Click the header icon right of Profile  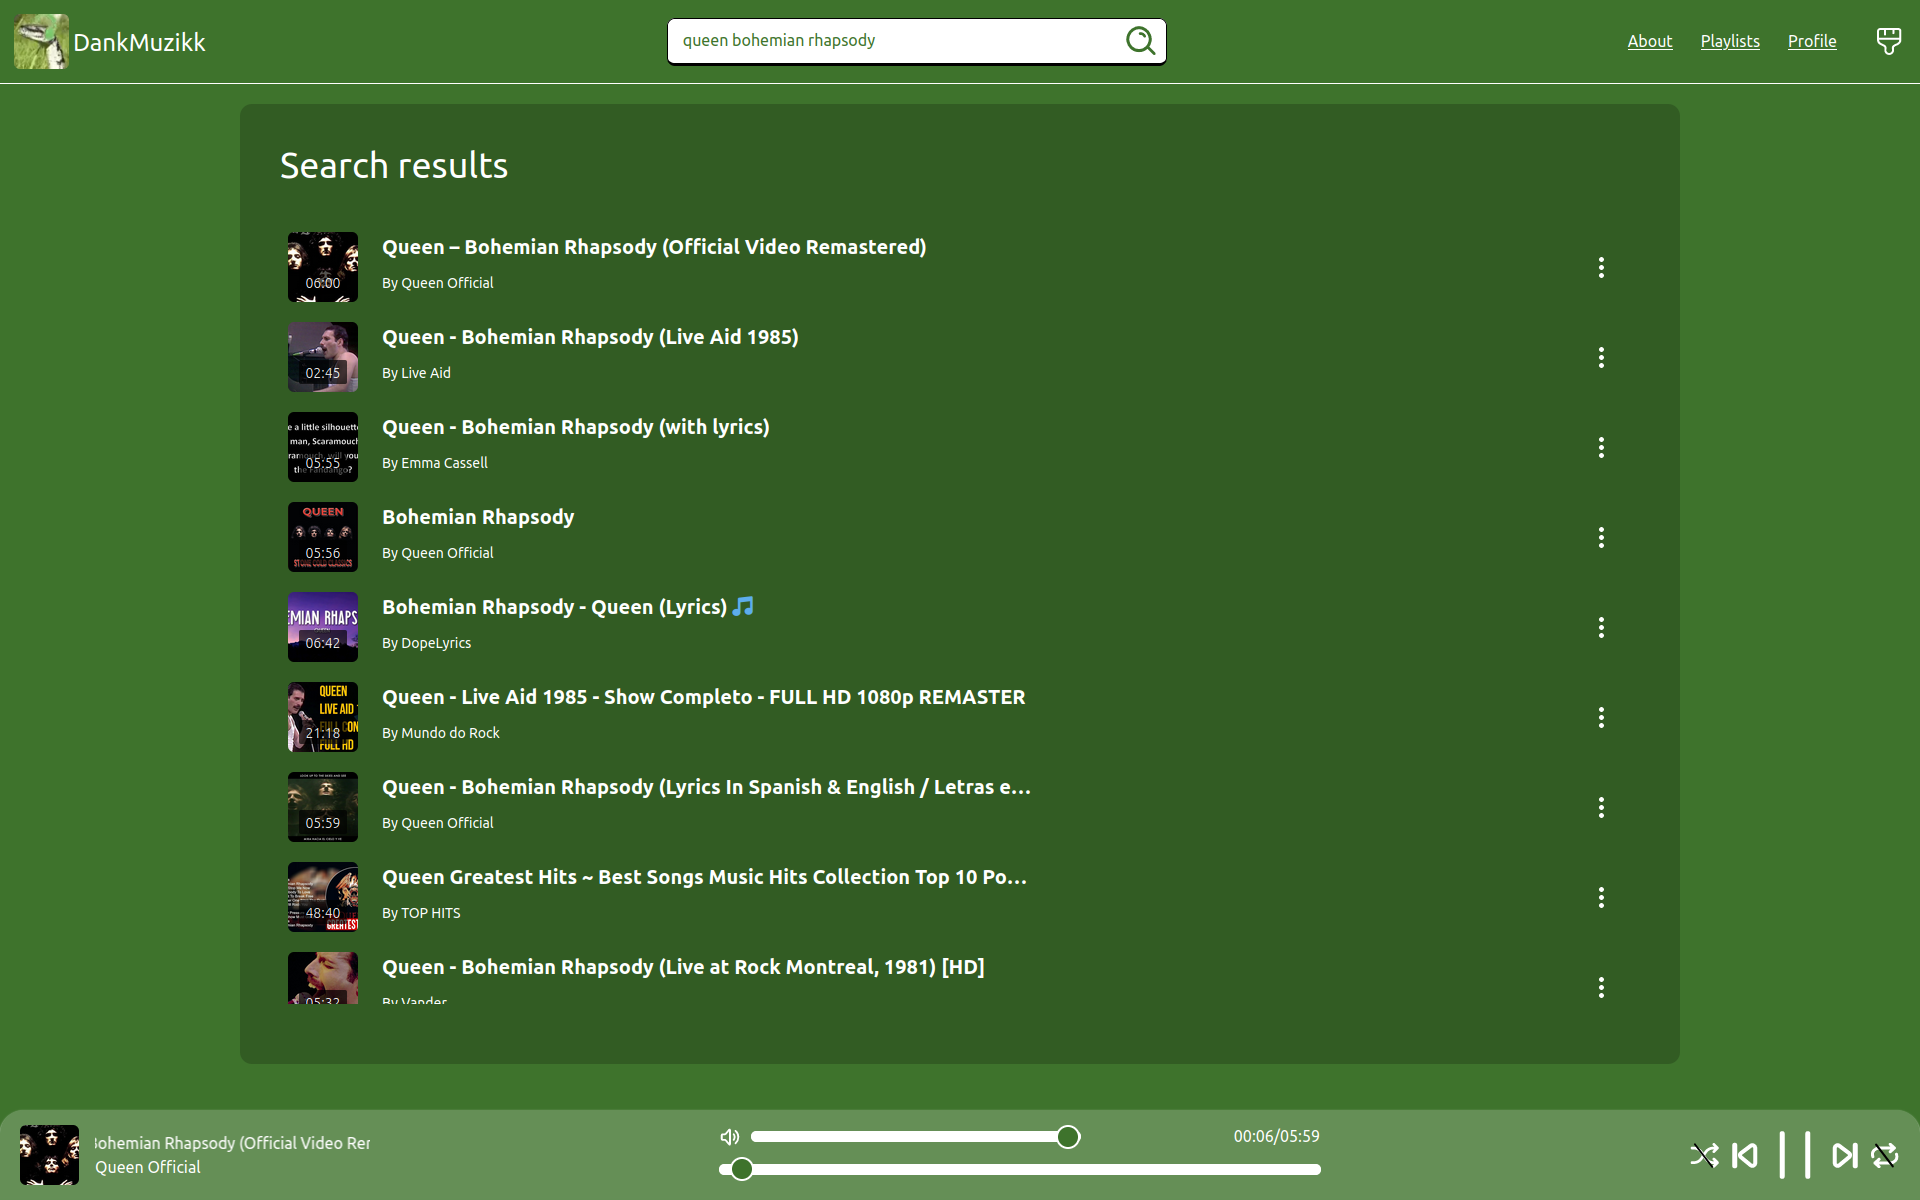tap(1888, 41)
